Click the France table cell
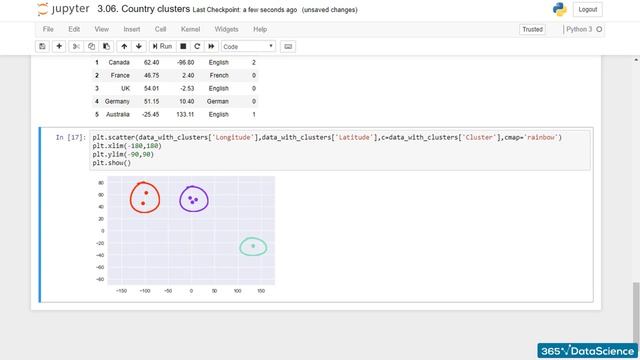Screen dimensions: 640x360 coord(120,76)
